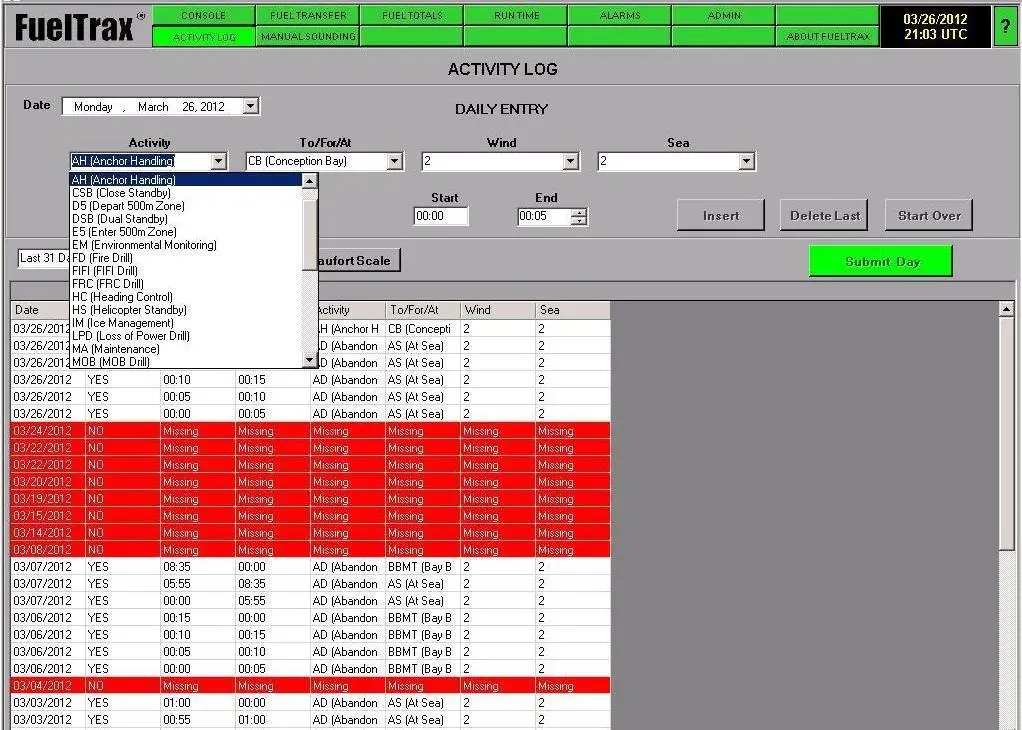The height and width of the screenshot is (730, 1022).
Task: Choose IM (Ice Management) activity
Action: 186,323
